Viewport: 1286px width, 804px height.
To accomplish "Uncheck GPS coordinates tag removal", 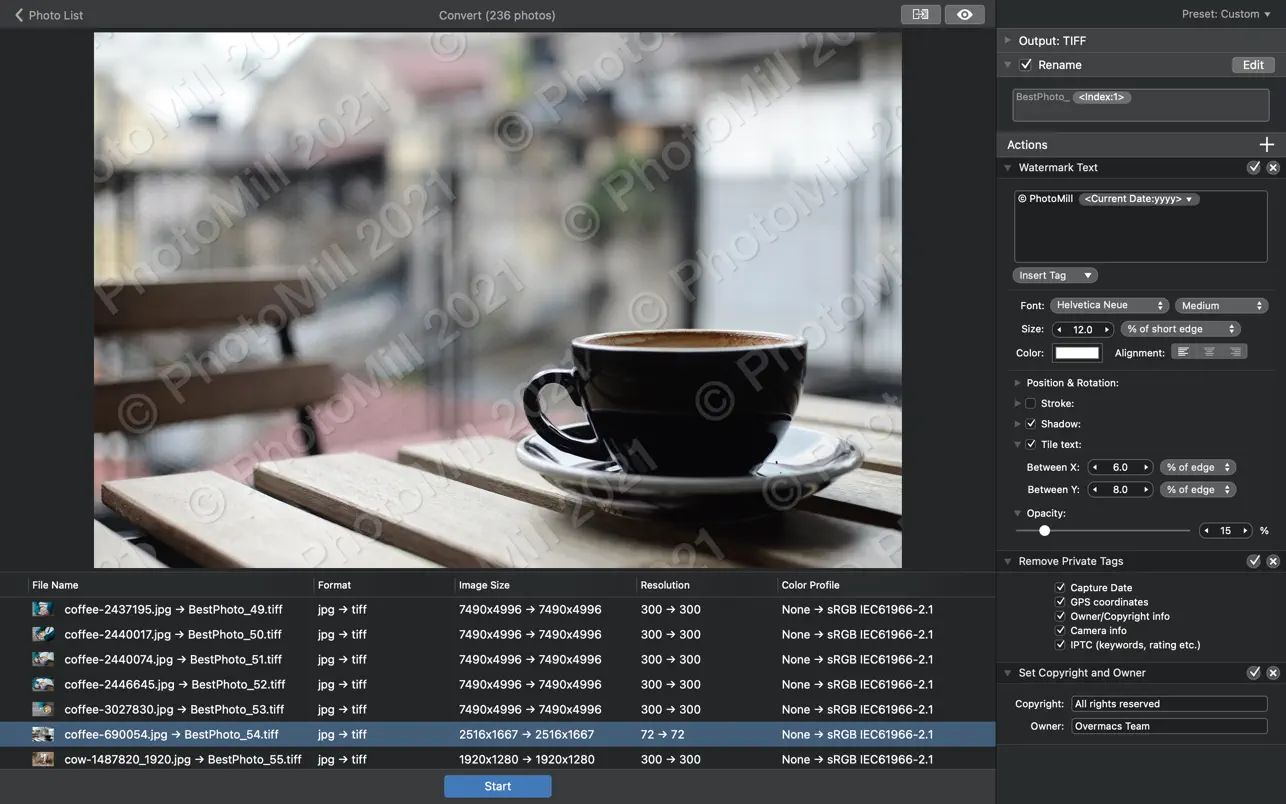I will [x=1060, y=602].
